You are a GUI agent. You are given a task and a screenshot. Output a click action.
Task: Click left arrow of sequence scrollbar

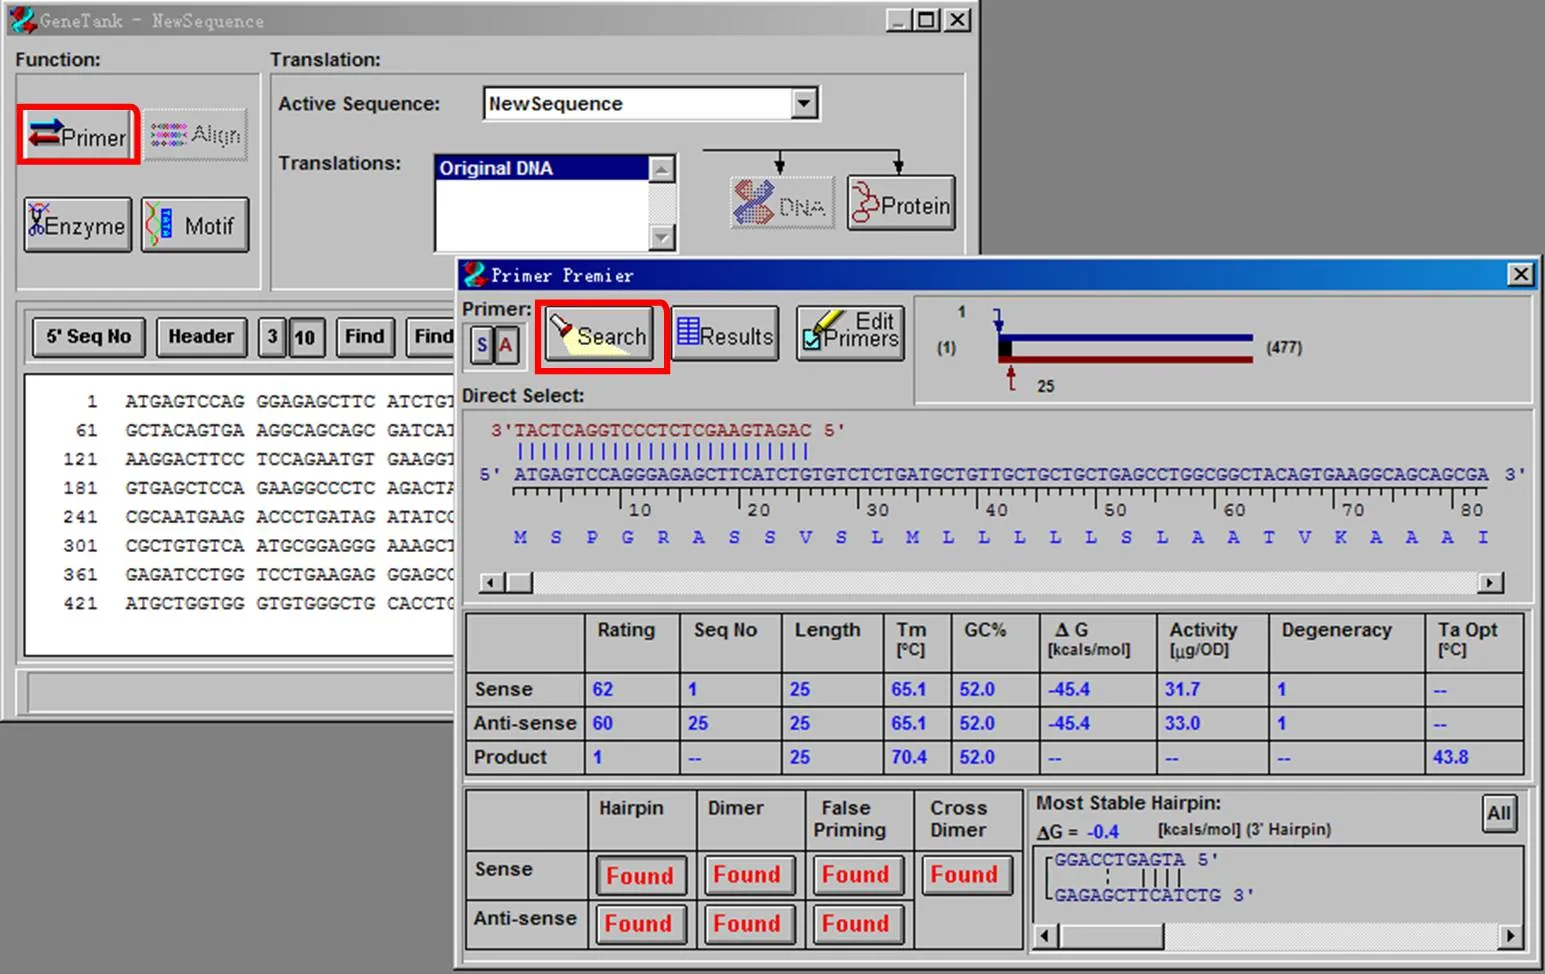tap(491, 582)
